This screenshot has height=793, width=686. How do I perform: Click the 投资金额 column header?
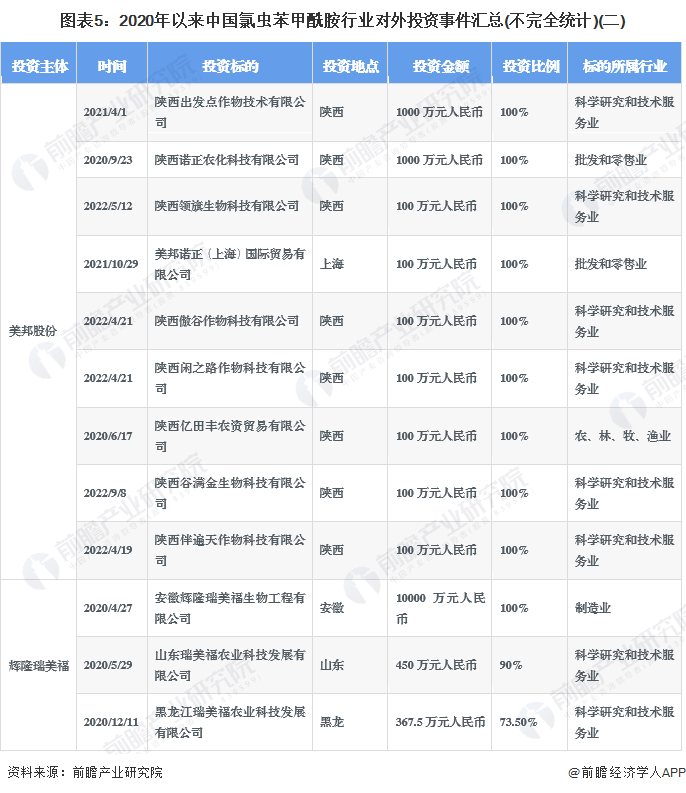[x=440, y=63]
